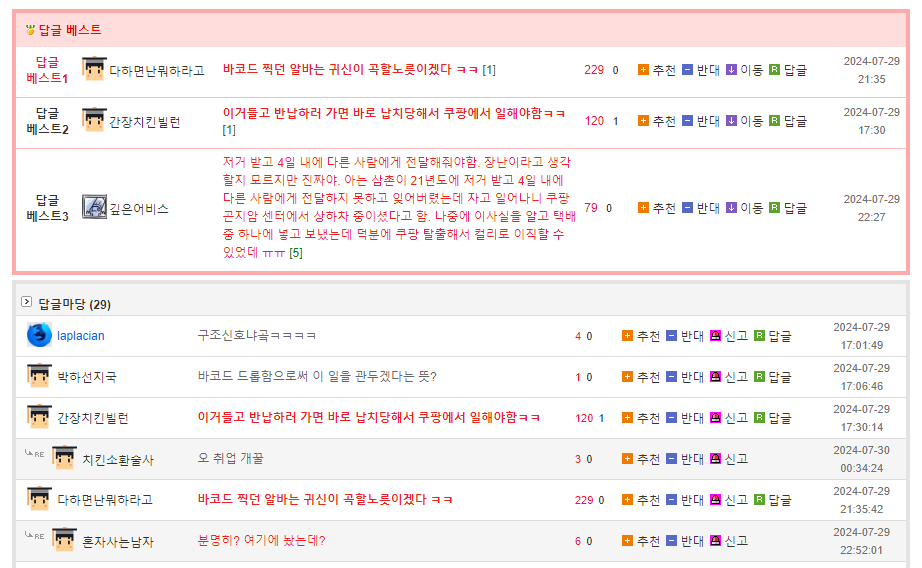Click 이동 icon on 답글 베스트3 row

pyautogui.click(x=732, y=208)
